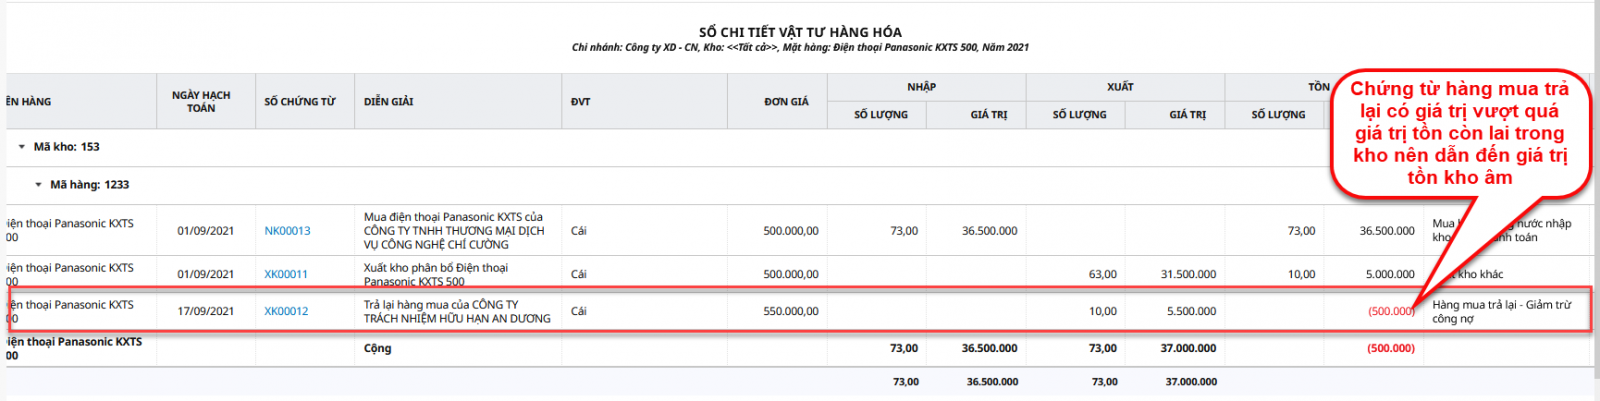
Task: Select the SỐ LƯỢNG header under XUẤT
Action: pyautogui.click(x=1079, y=115)
